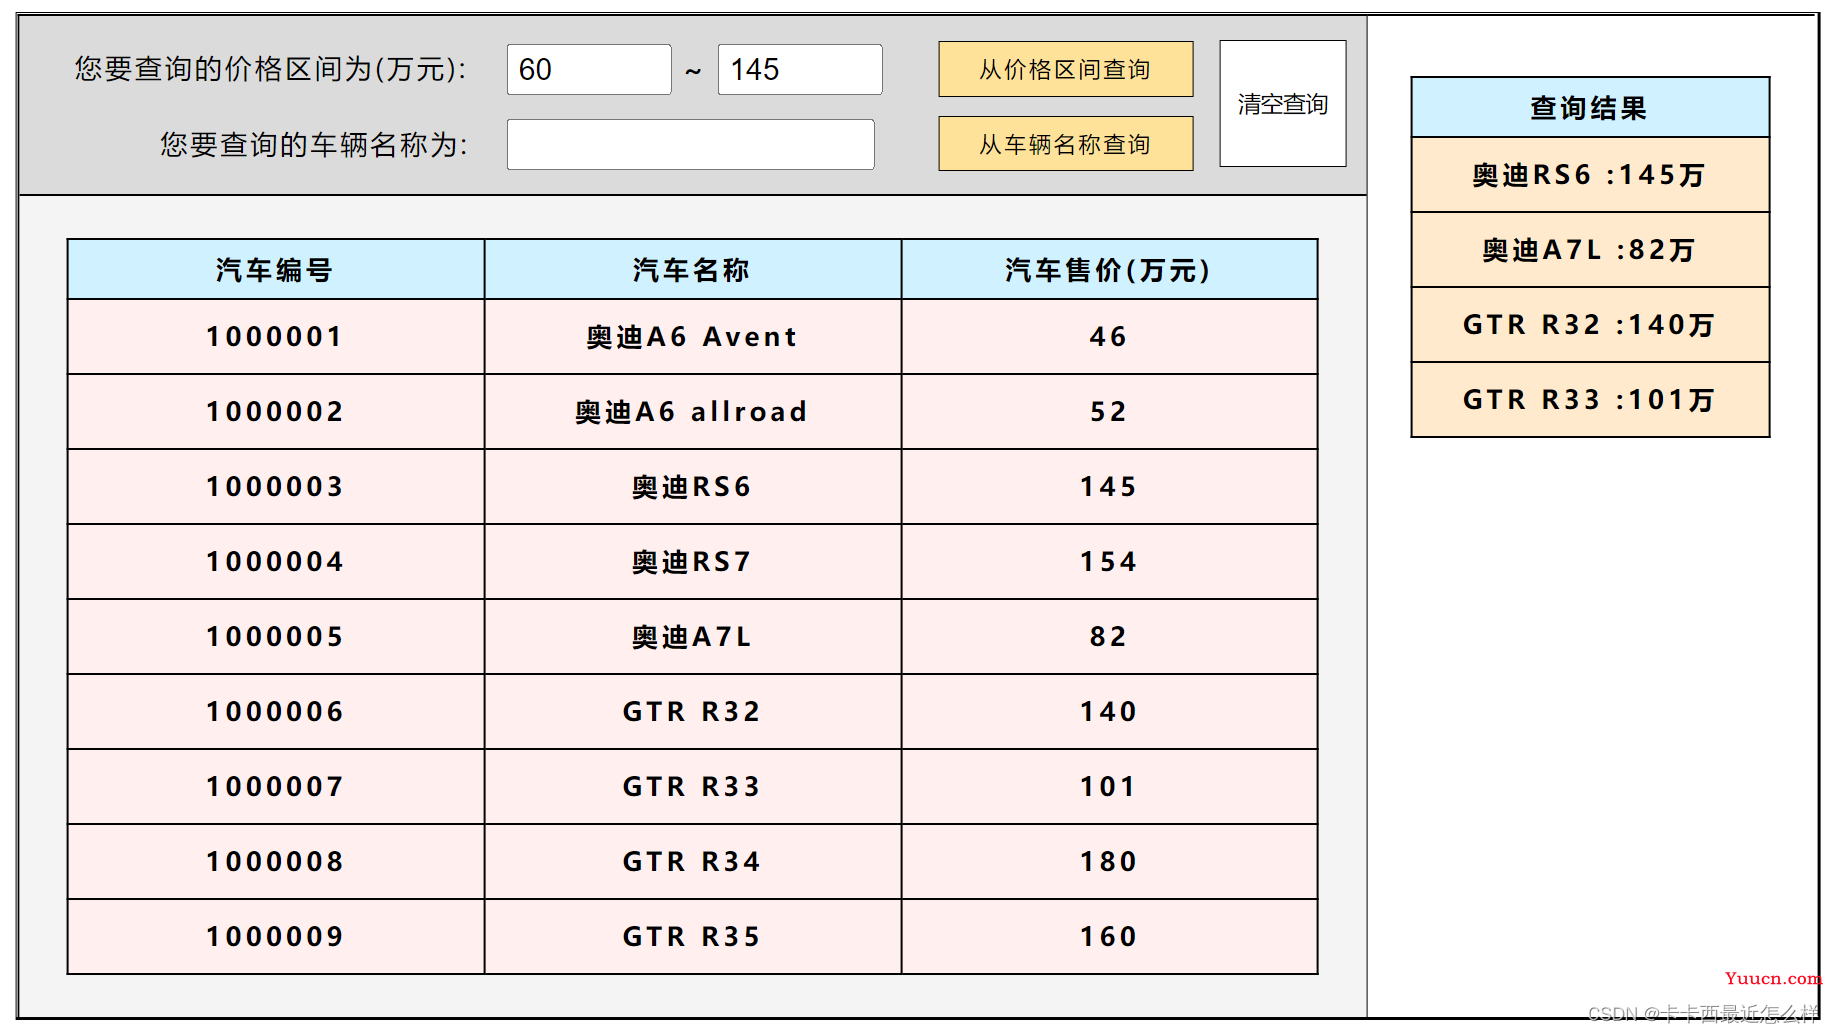Click the 奥迪RS6 name cell in table

pos(693,487)
